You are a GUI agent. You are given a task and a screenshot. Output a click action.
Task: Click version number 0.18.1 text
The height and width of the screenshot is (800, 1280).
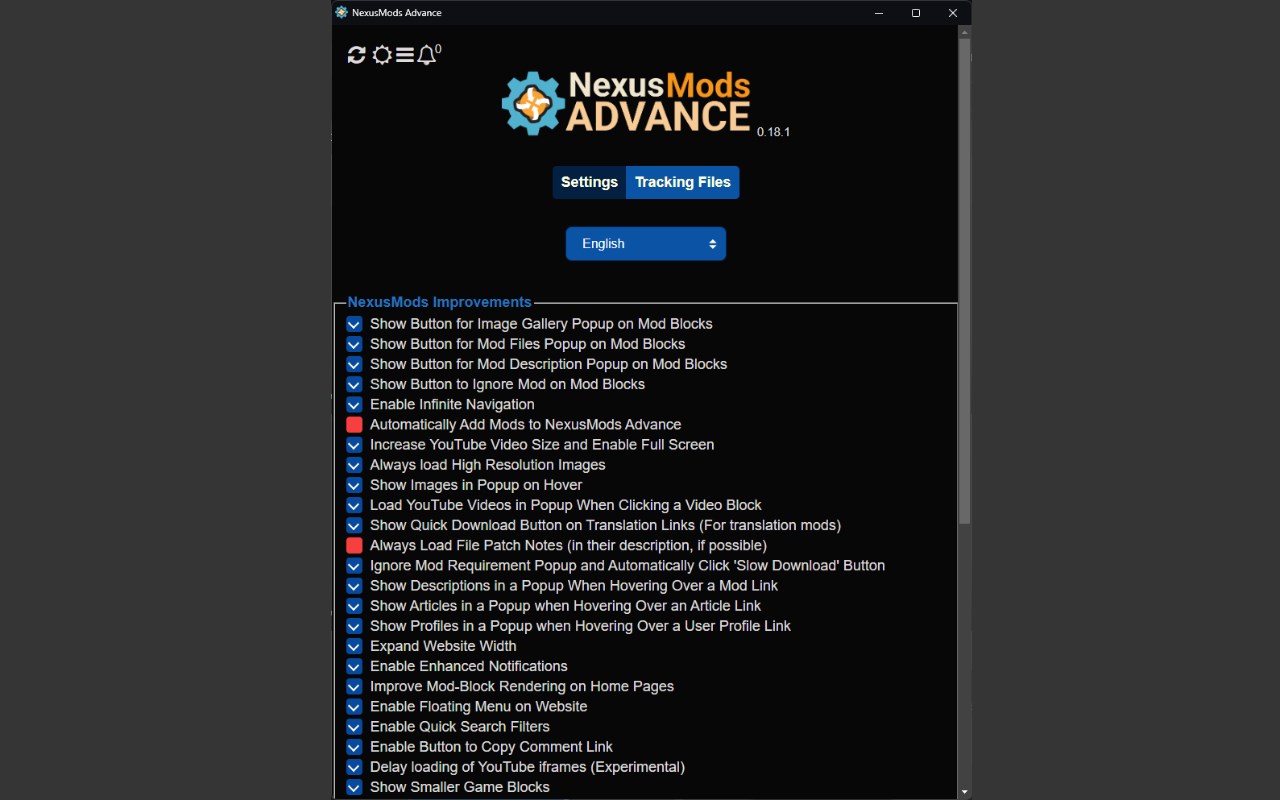[x=773, y=132]
